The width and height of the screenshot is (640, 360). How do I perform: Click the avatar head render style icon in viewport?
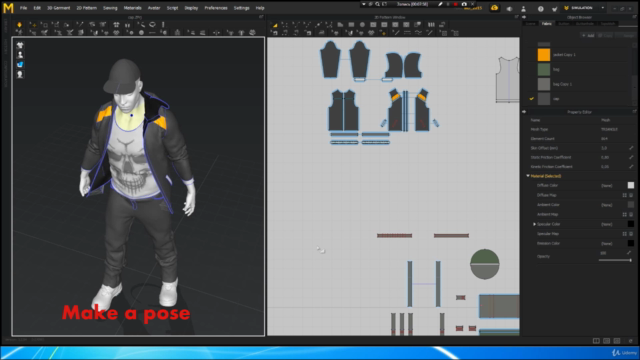(20, 74)
